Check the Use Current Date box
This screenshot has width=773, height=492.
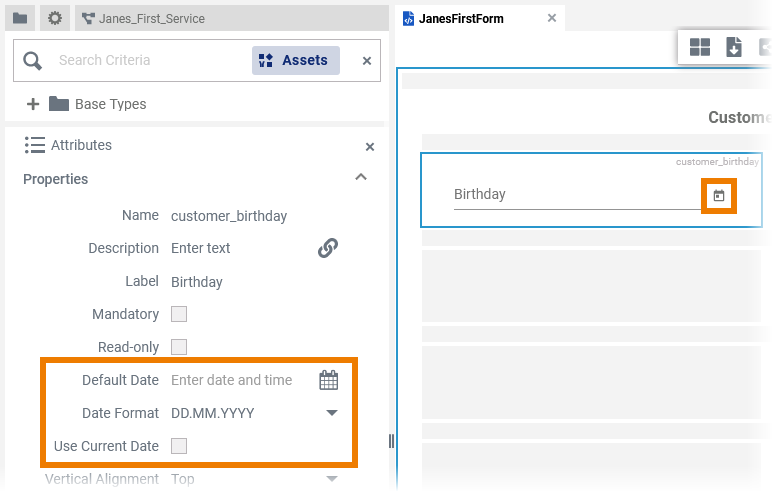(179, 446)
